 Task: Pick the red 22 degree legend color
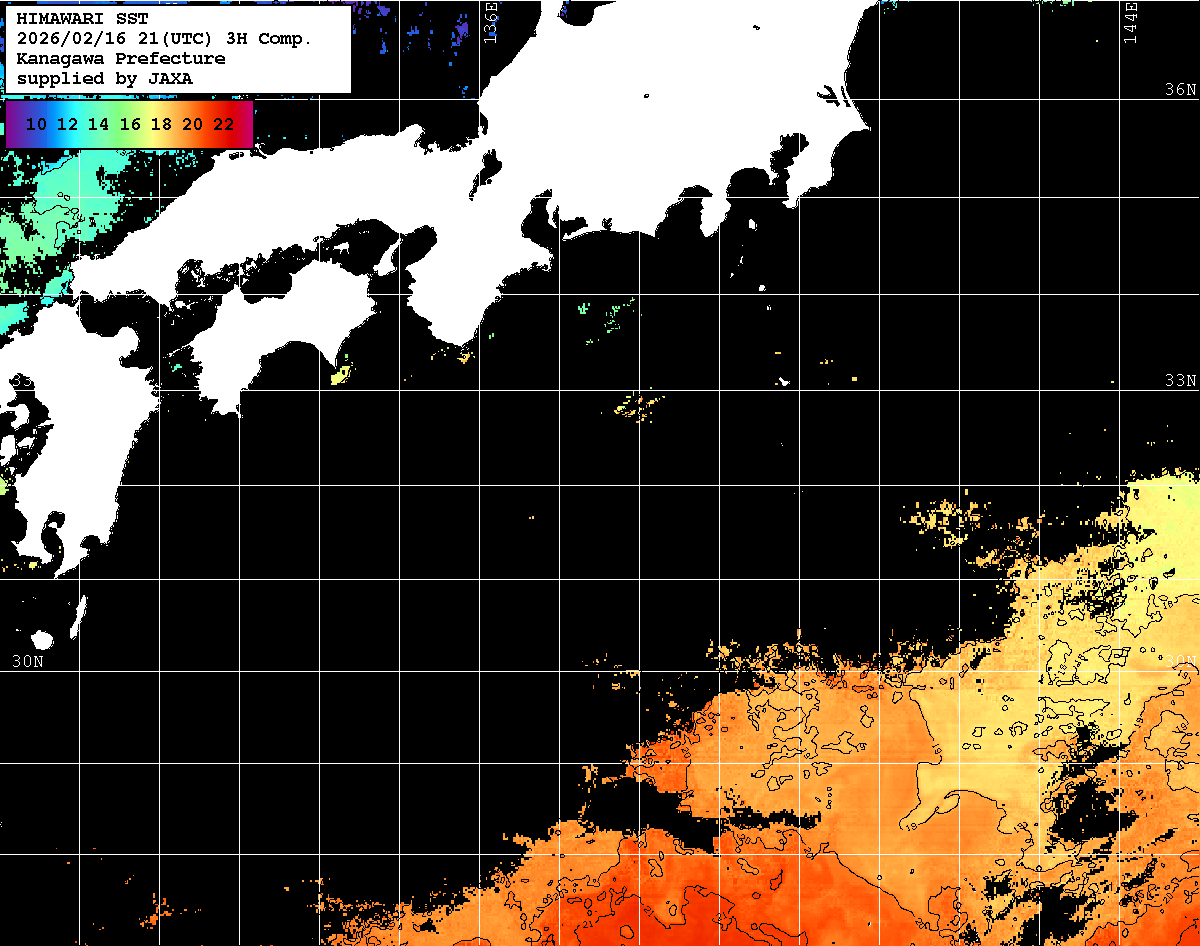click(223, 125)
